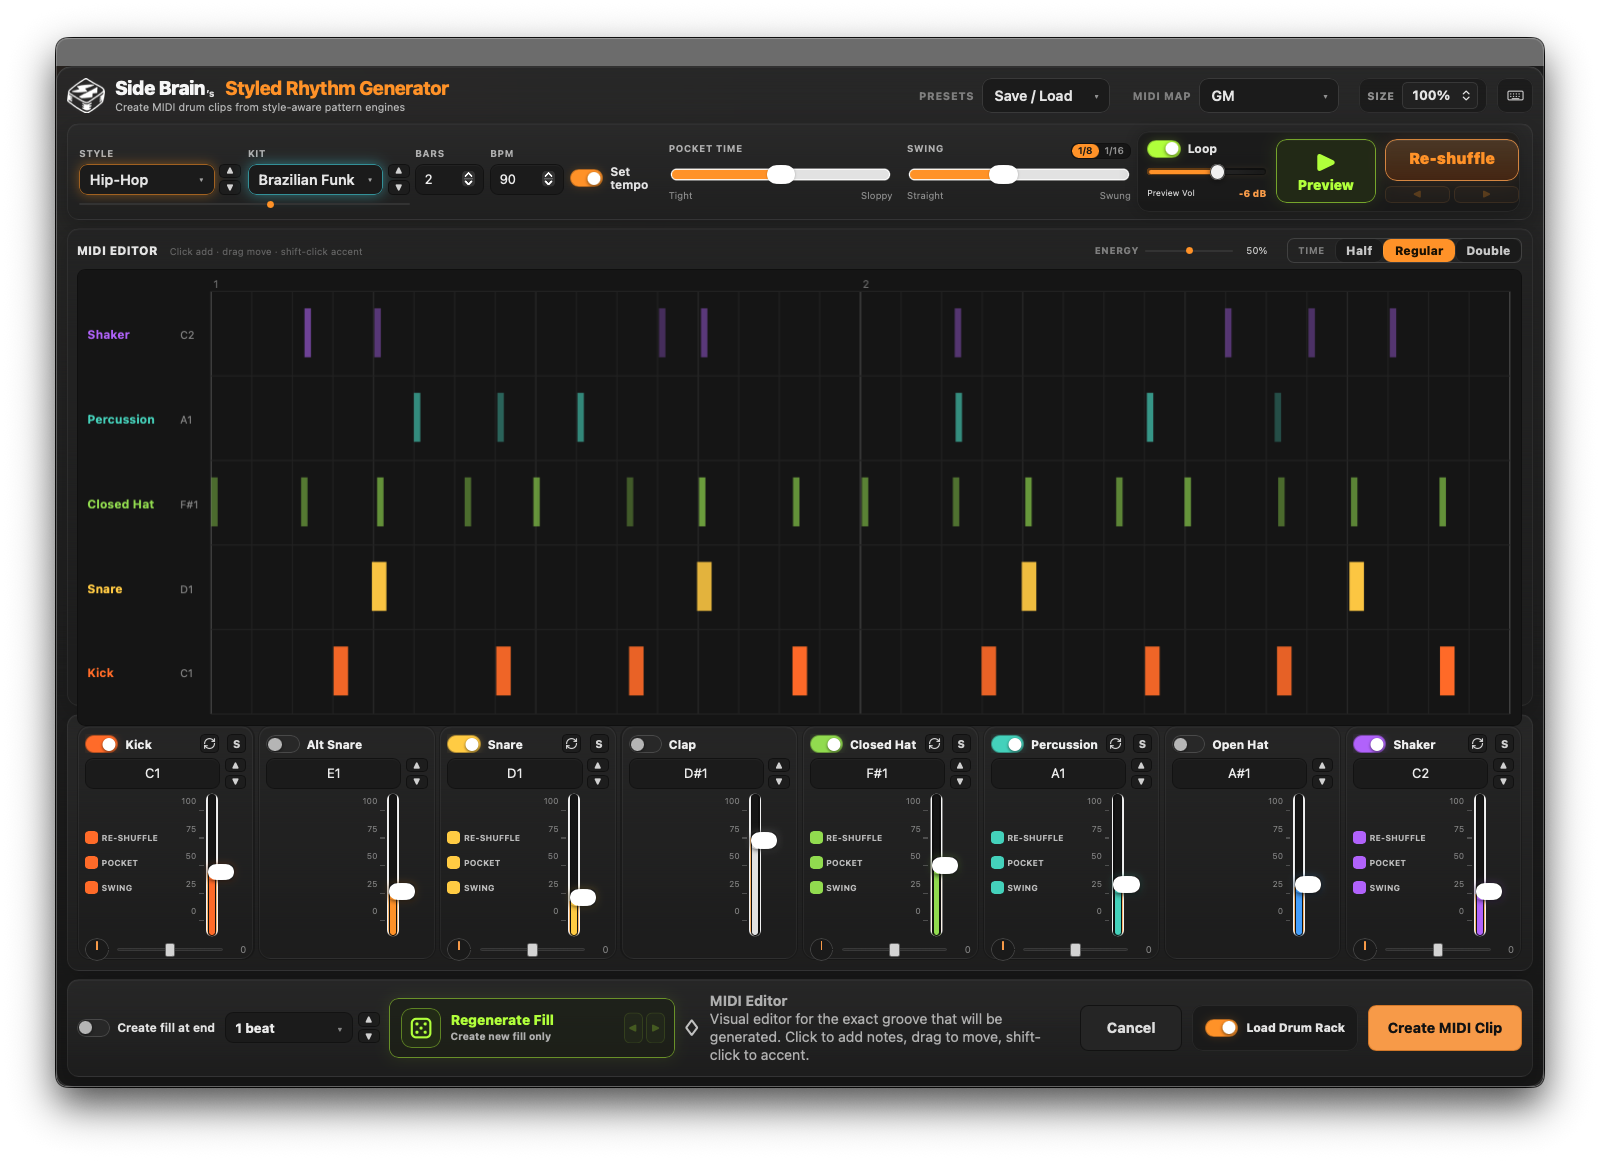Go to next fill variation arrow
The height and width of the screenshot is (1161, 1600).
point(655,1028)
